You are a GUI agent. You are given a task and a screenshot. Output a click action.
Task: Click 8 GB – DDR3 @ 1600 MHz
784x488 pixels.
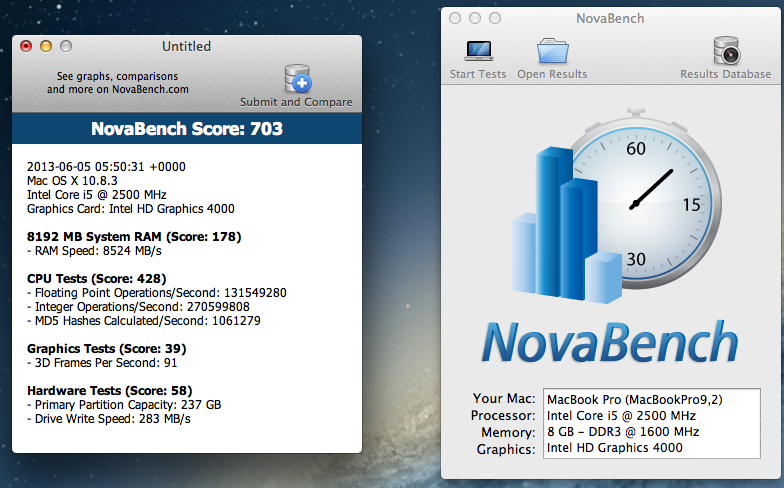[x=623, y=432]
